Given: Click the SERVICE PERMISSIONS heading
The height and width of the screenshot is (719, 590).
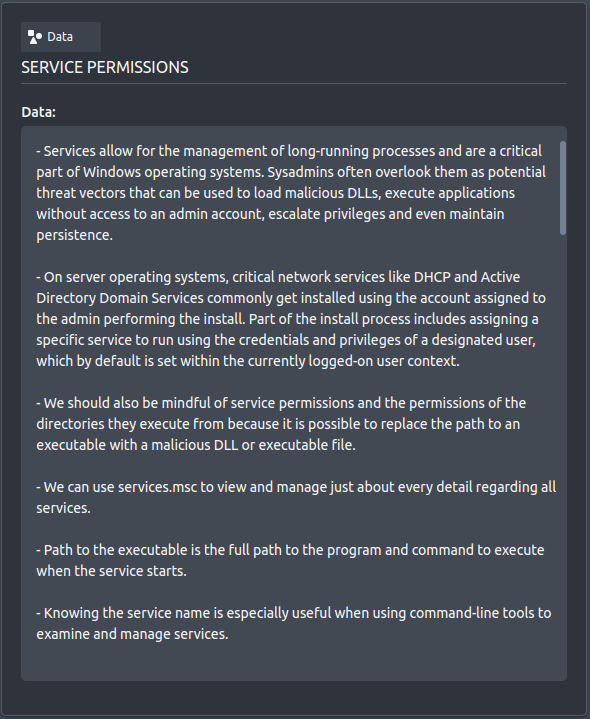Looking at the screenshot, I should (105, 67).
